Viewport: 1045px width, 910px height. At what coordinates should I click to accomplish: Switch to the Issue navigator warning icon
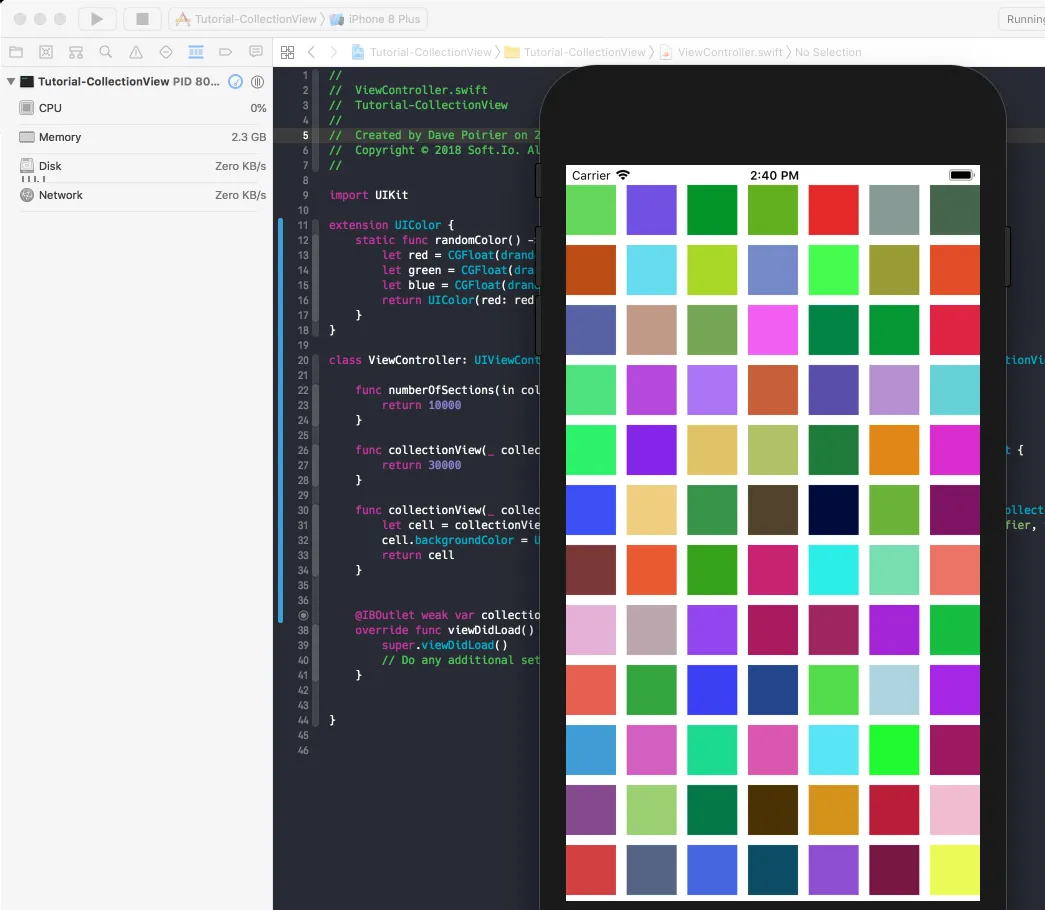pos(136,52)
